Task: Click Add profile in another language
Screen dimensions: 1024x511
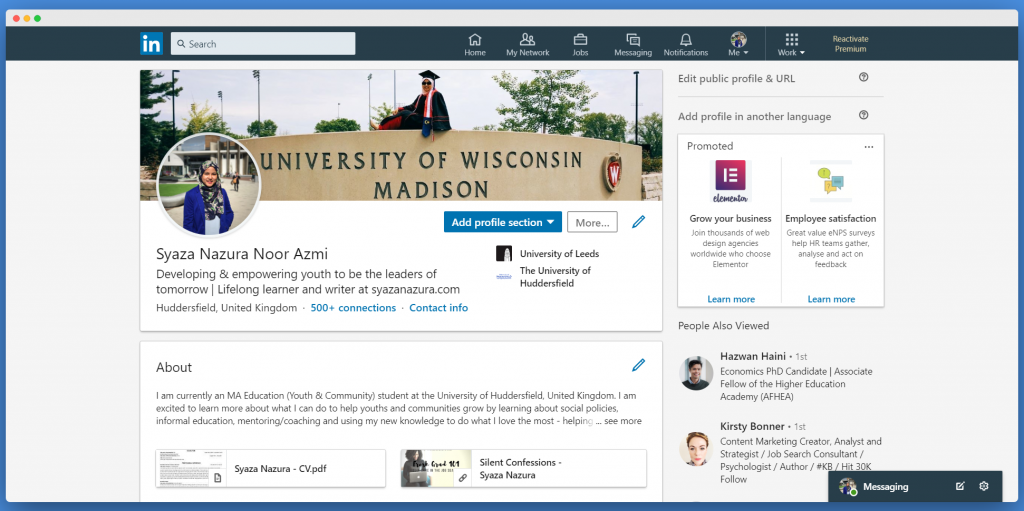Action: 754,116
